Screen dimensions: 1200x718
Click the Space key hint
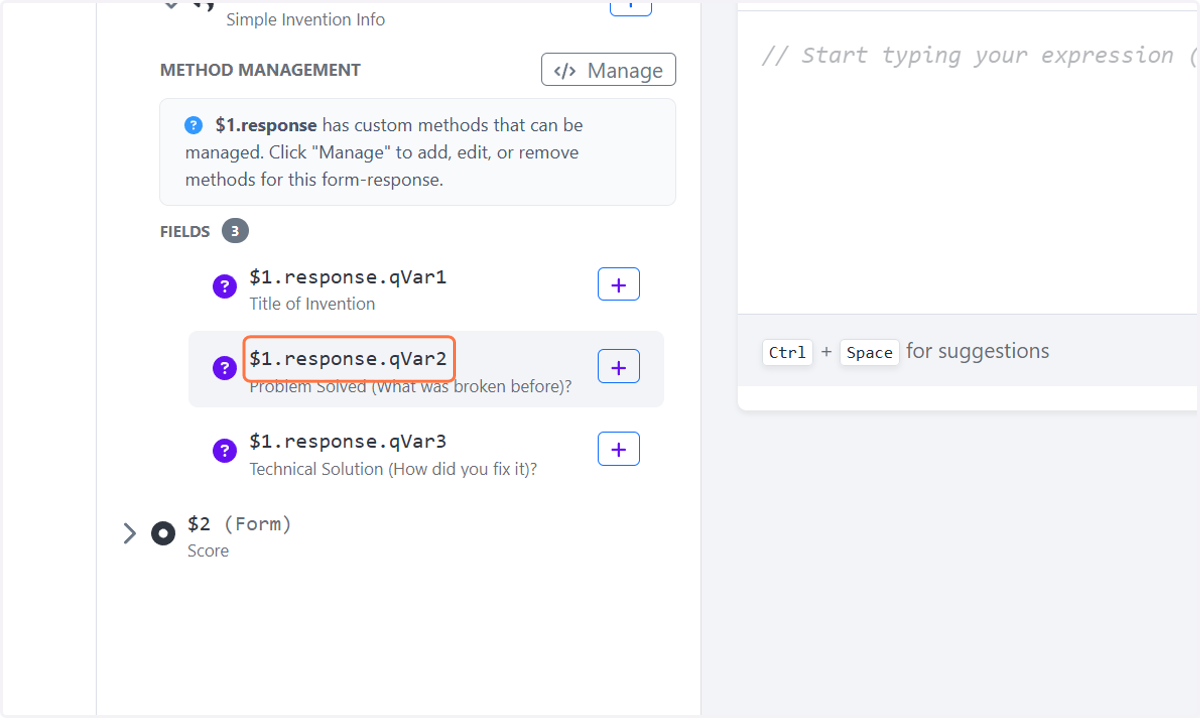click(x=869, y=352)
